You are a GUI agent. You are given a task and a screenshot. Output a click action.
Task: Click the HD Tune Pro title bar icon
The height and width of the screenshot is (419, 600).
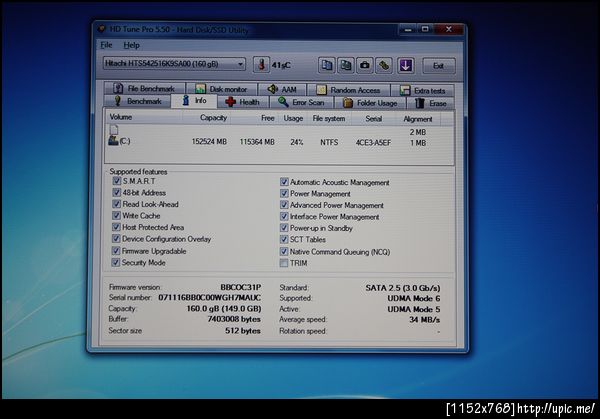[102, 29]
